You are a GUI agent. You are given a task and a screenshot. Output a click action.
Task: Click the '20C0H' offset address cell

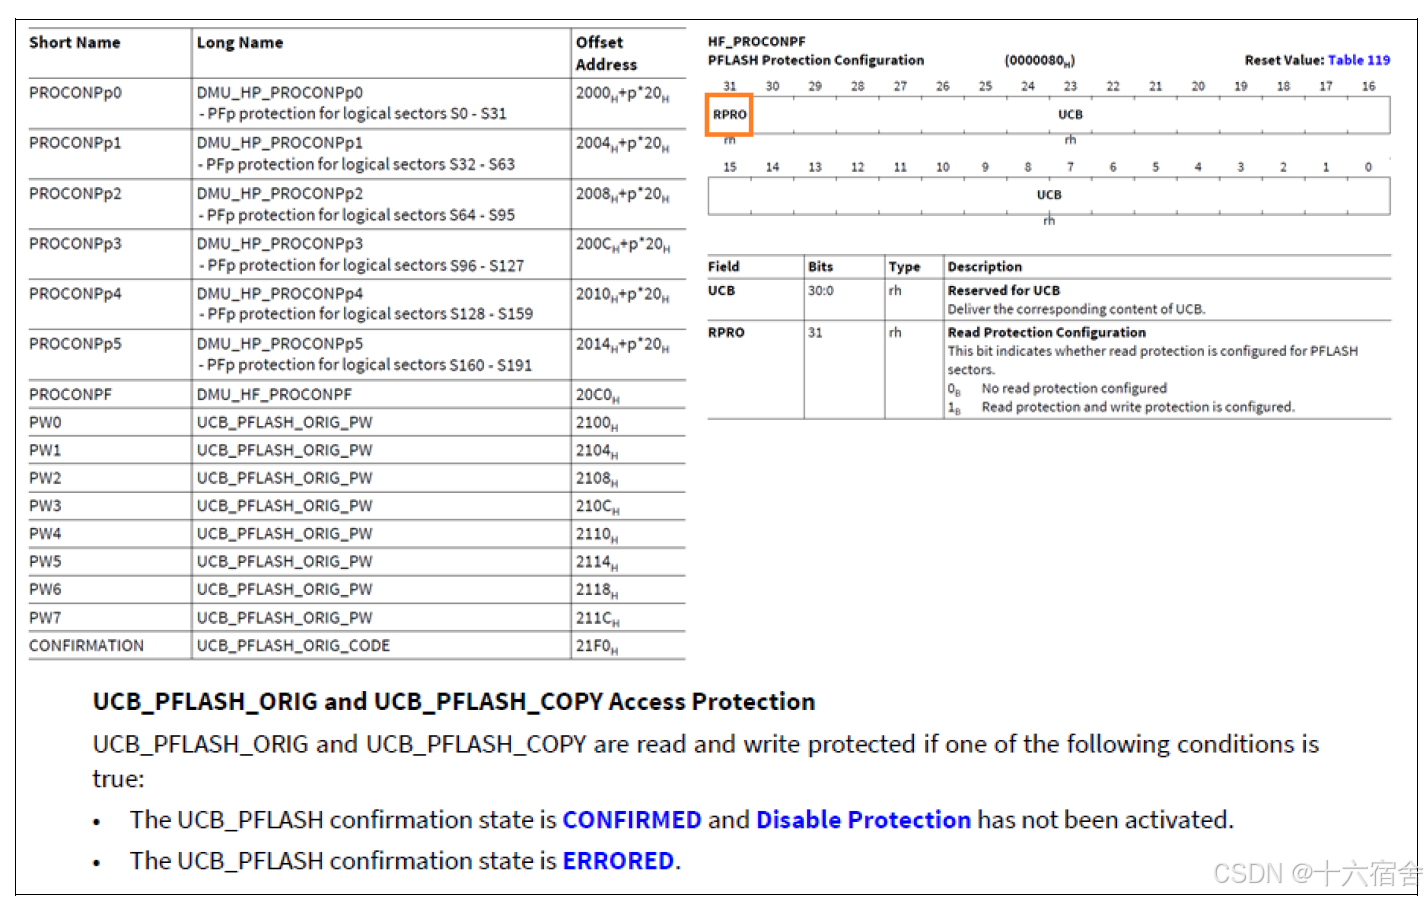[598, 395]
